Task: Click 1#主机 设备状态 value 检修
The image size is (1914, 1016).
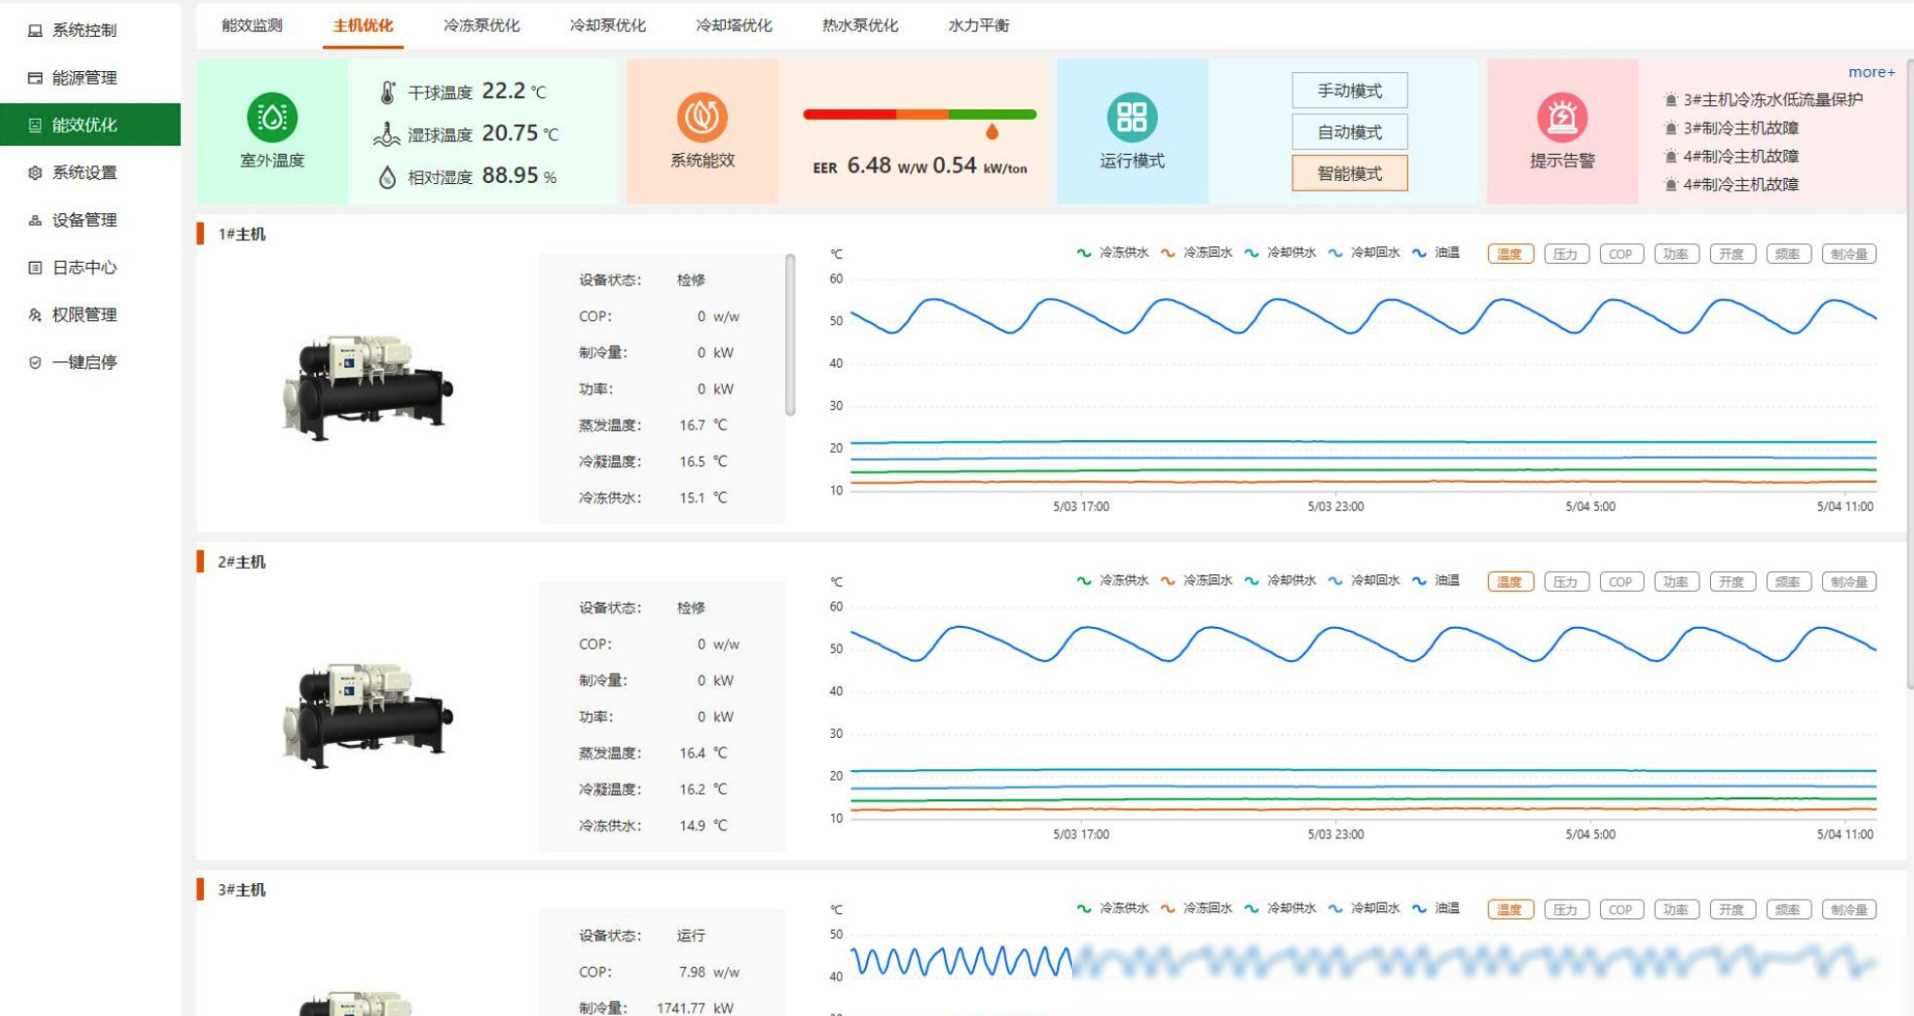Action: (x=691, y=280)
